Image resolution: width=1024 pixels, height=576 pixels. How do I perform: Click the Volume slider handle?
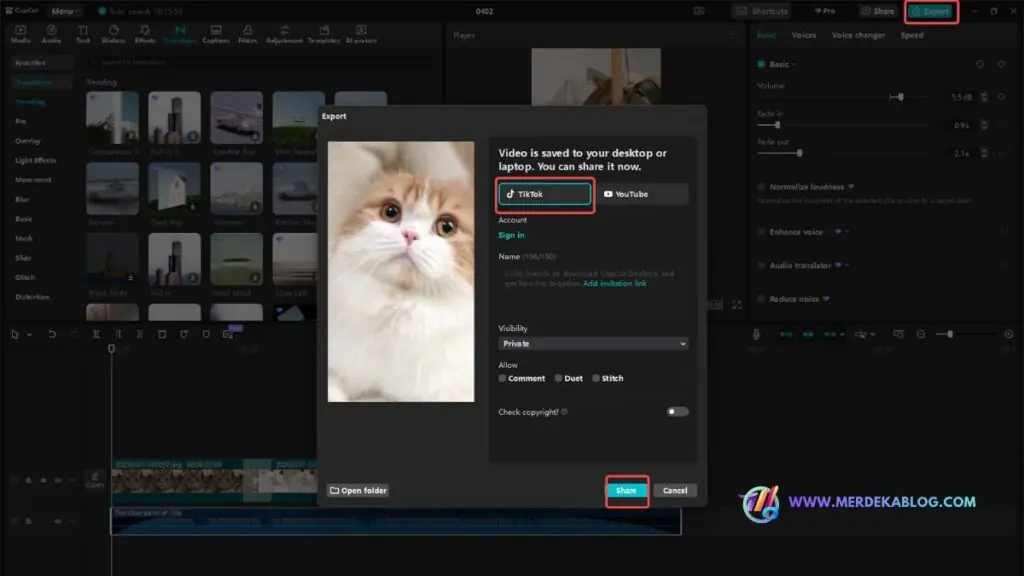click(x=900, y=97)
